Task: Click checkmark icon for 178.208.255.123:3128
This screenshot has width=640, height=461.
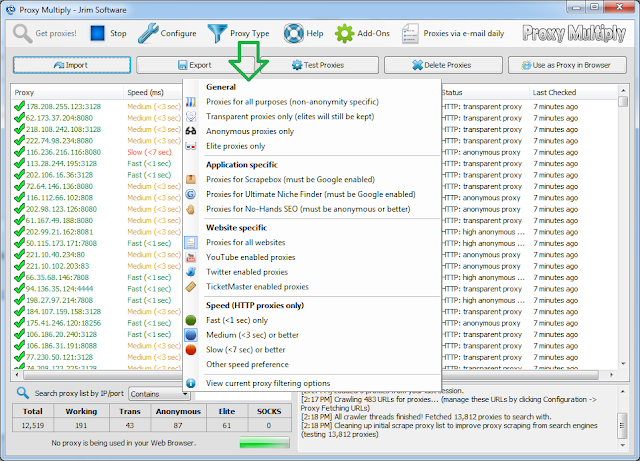Action: click(19, 107)
